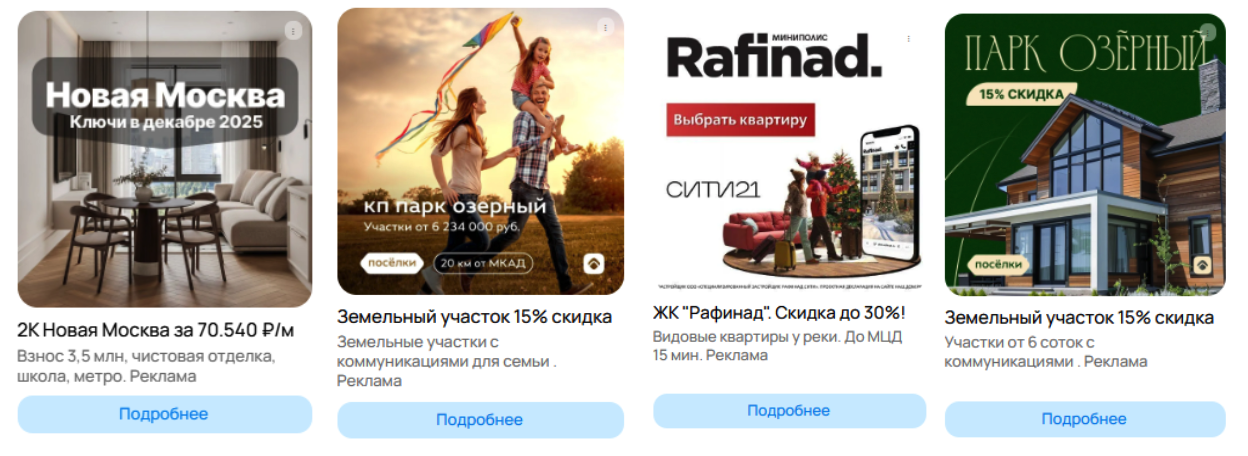Open three-dot menu on Новая Москва ad

pos(292,30)
